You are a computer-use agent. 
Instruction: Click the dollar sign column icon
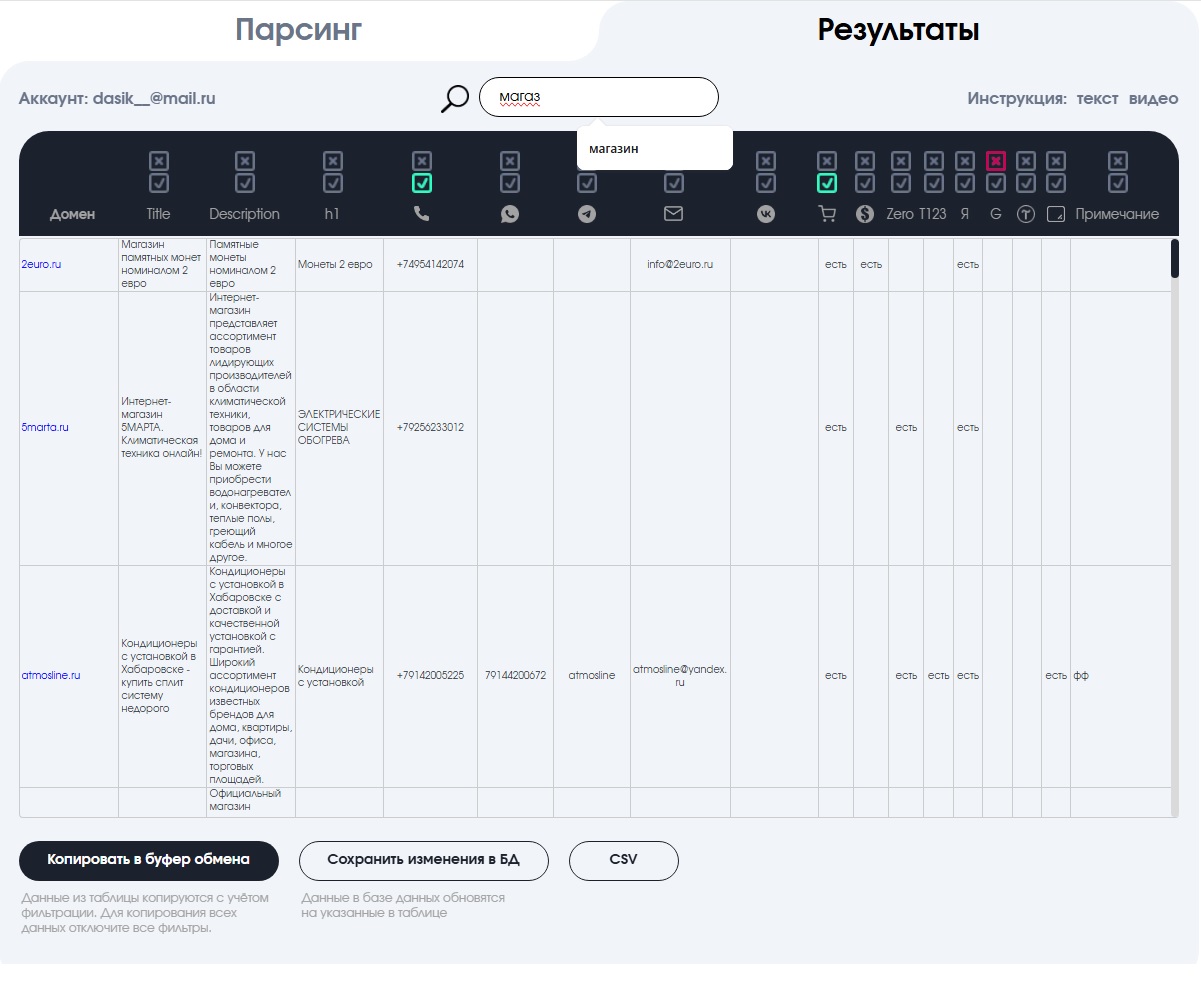(x=865, y=214)
